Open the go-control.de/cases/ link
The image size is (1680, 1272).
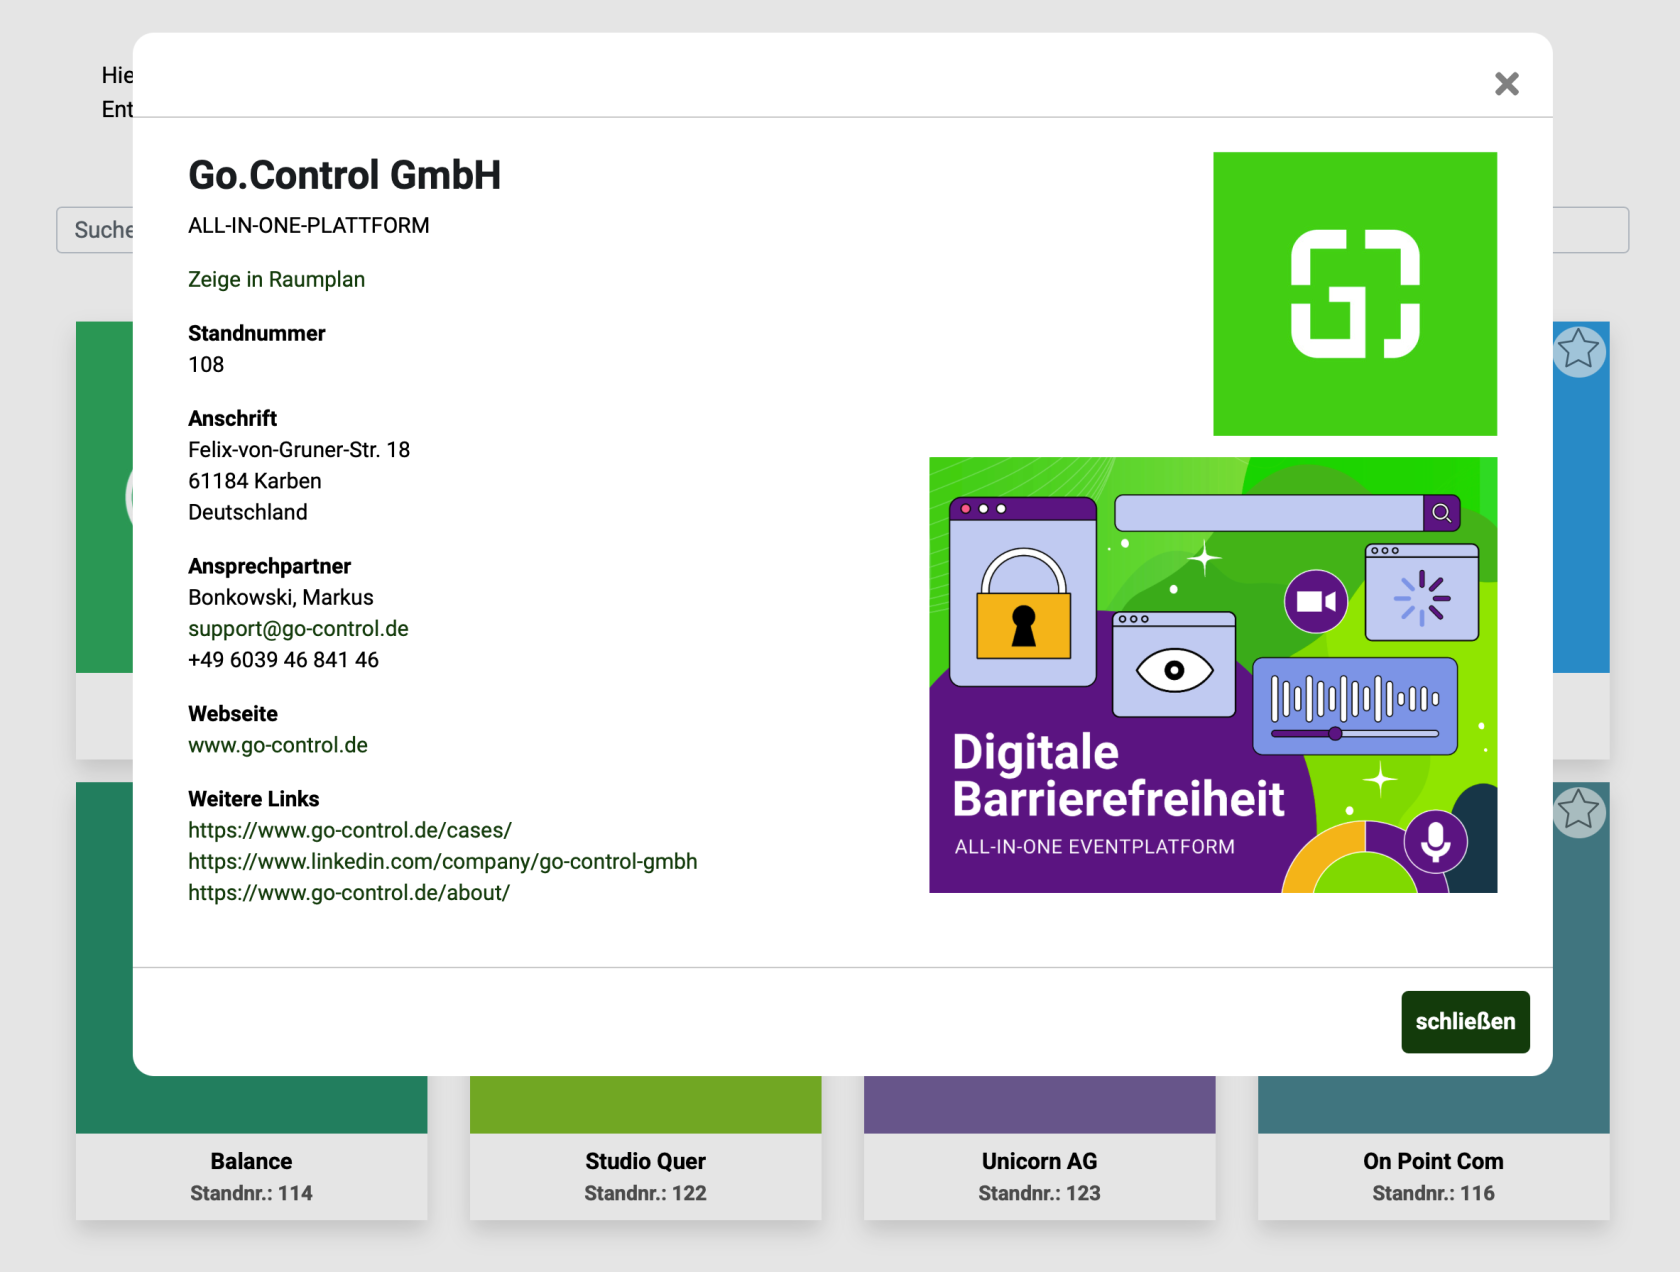350,830
